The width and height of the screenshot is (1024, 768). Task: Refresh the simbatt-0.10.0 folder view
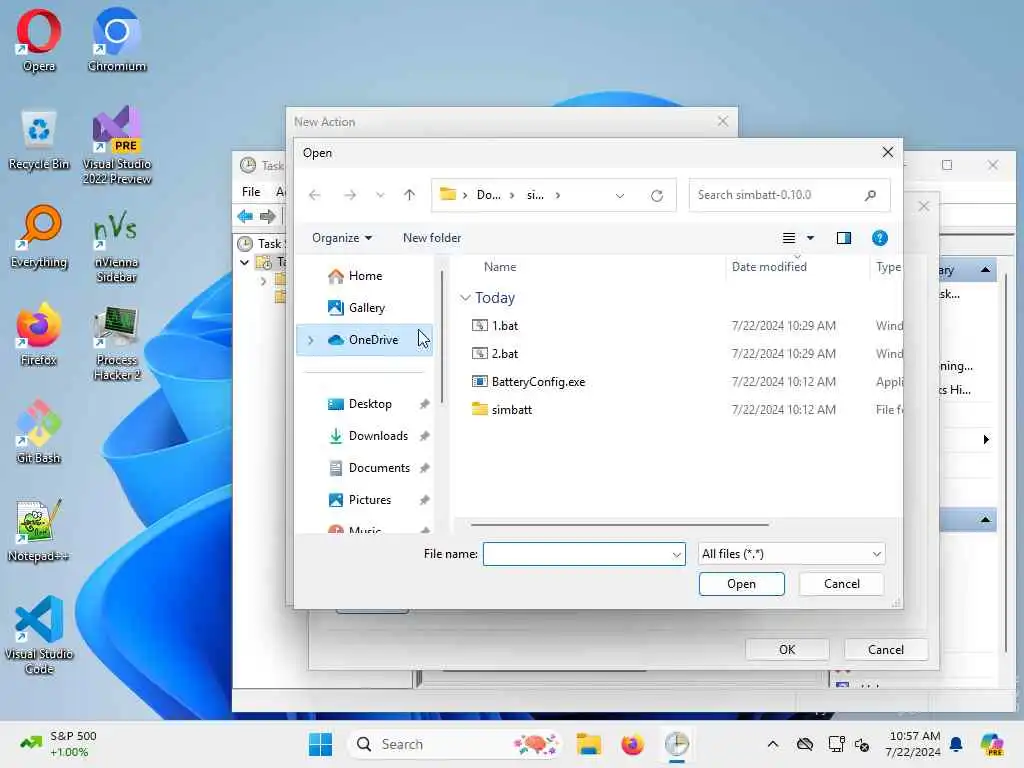coord(657,195)
